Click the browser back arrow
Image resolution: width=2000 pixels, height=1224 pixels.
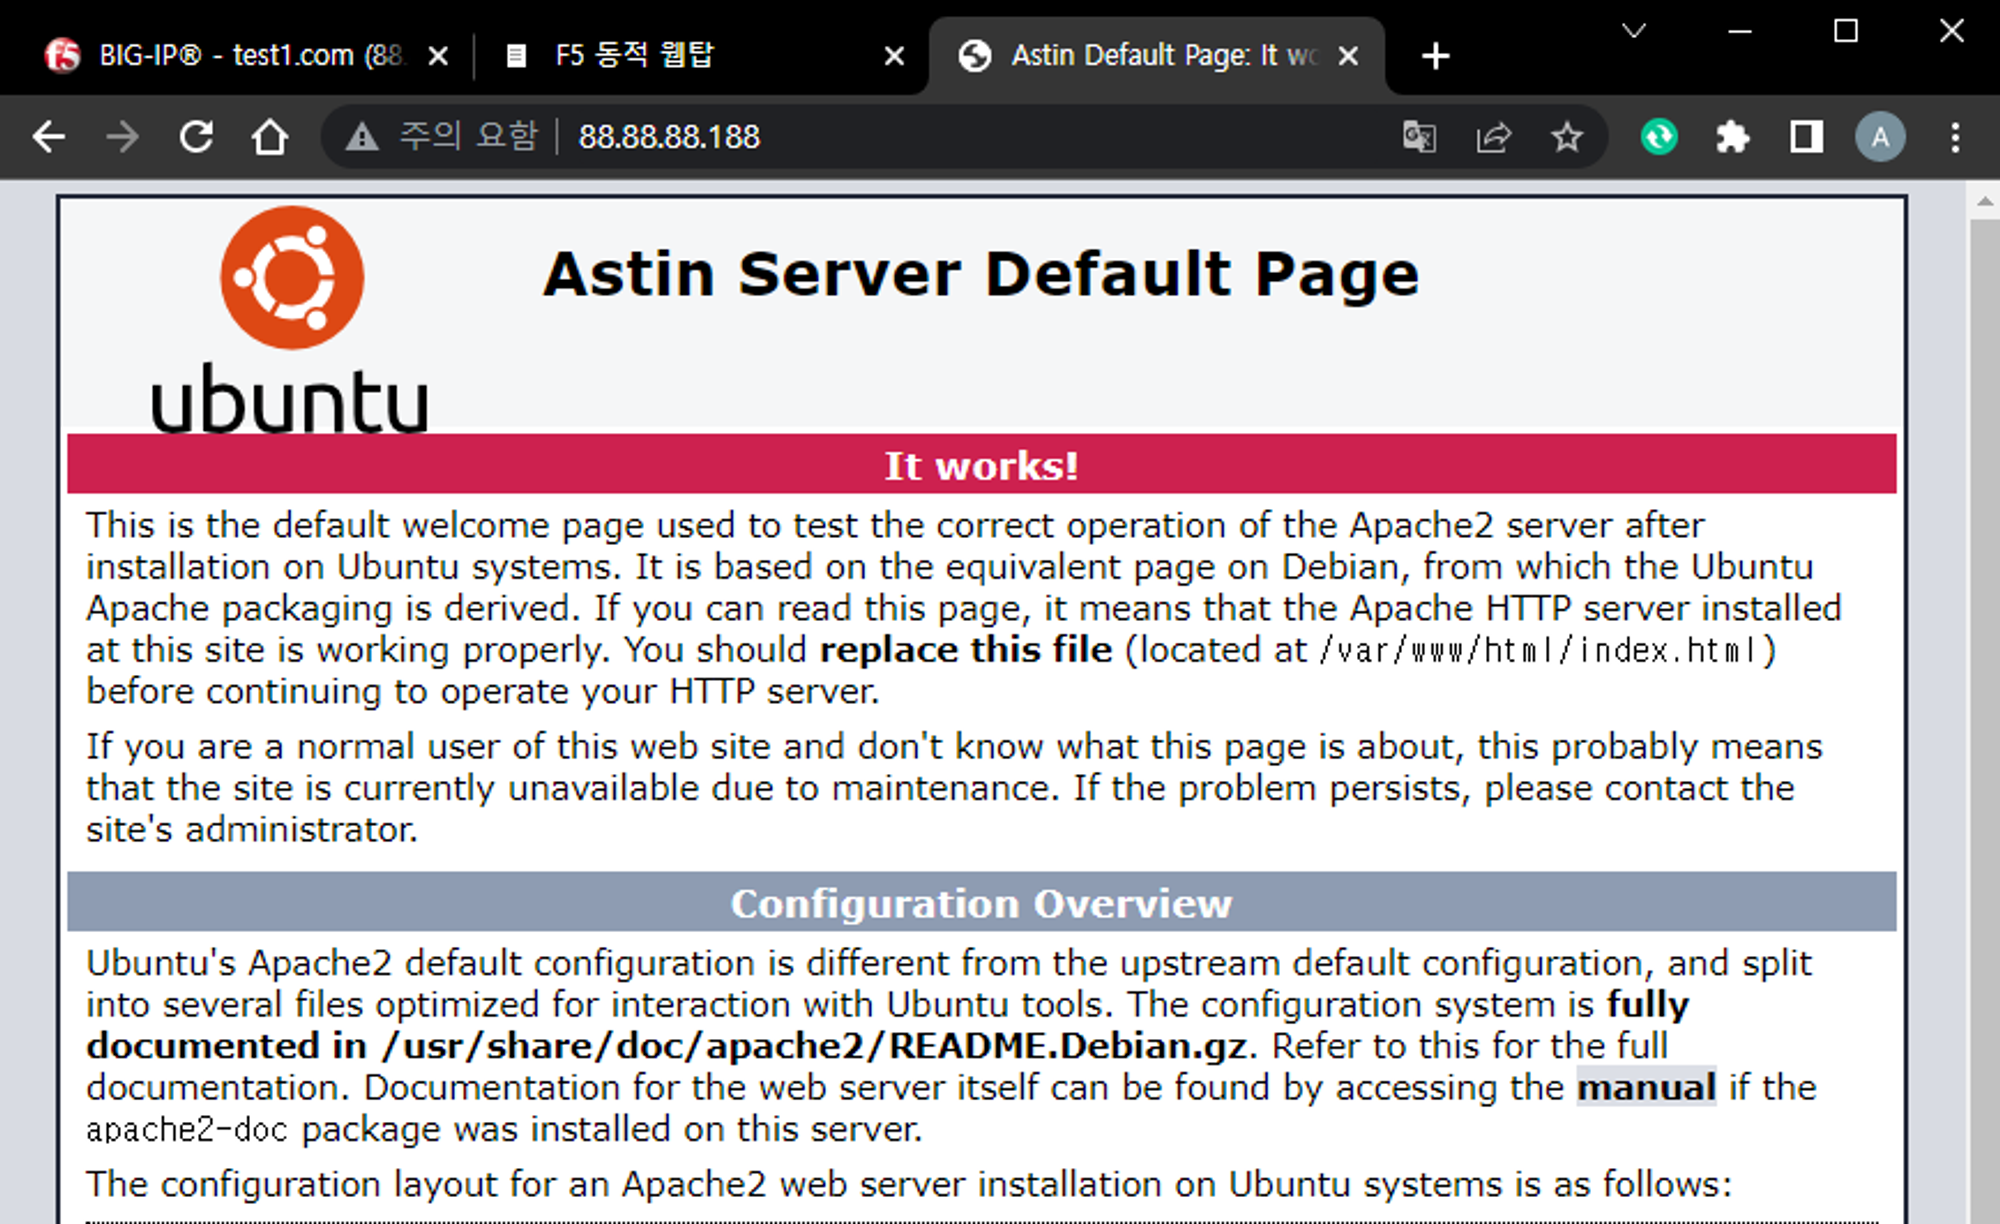[x=48, y=137]
